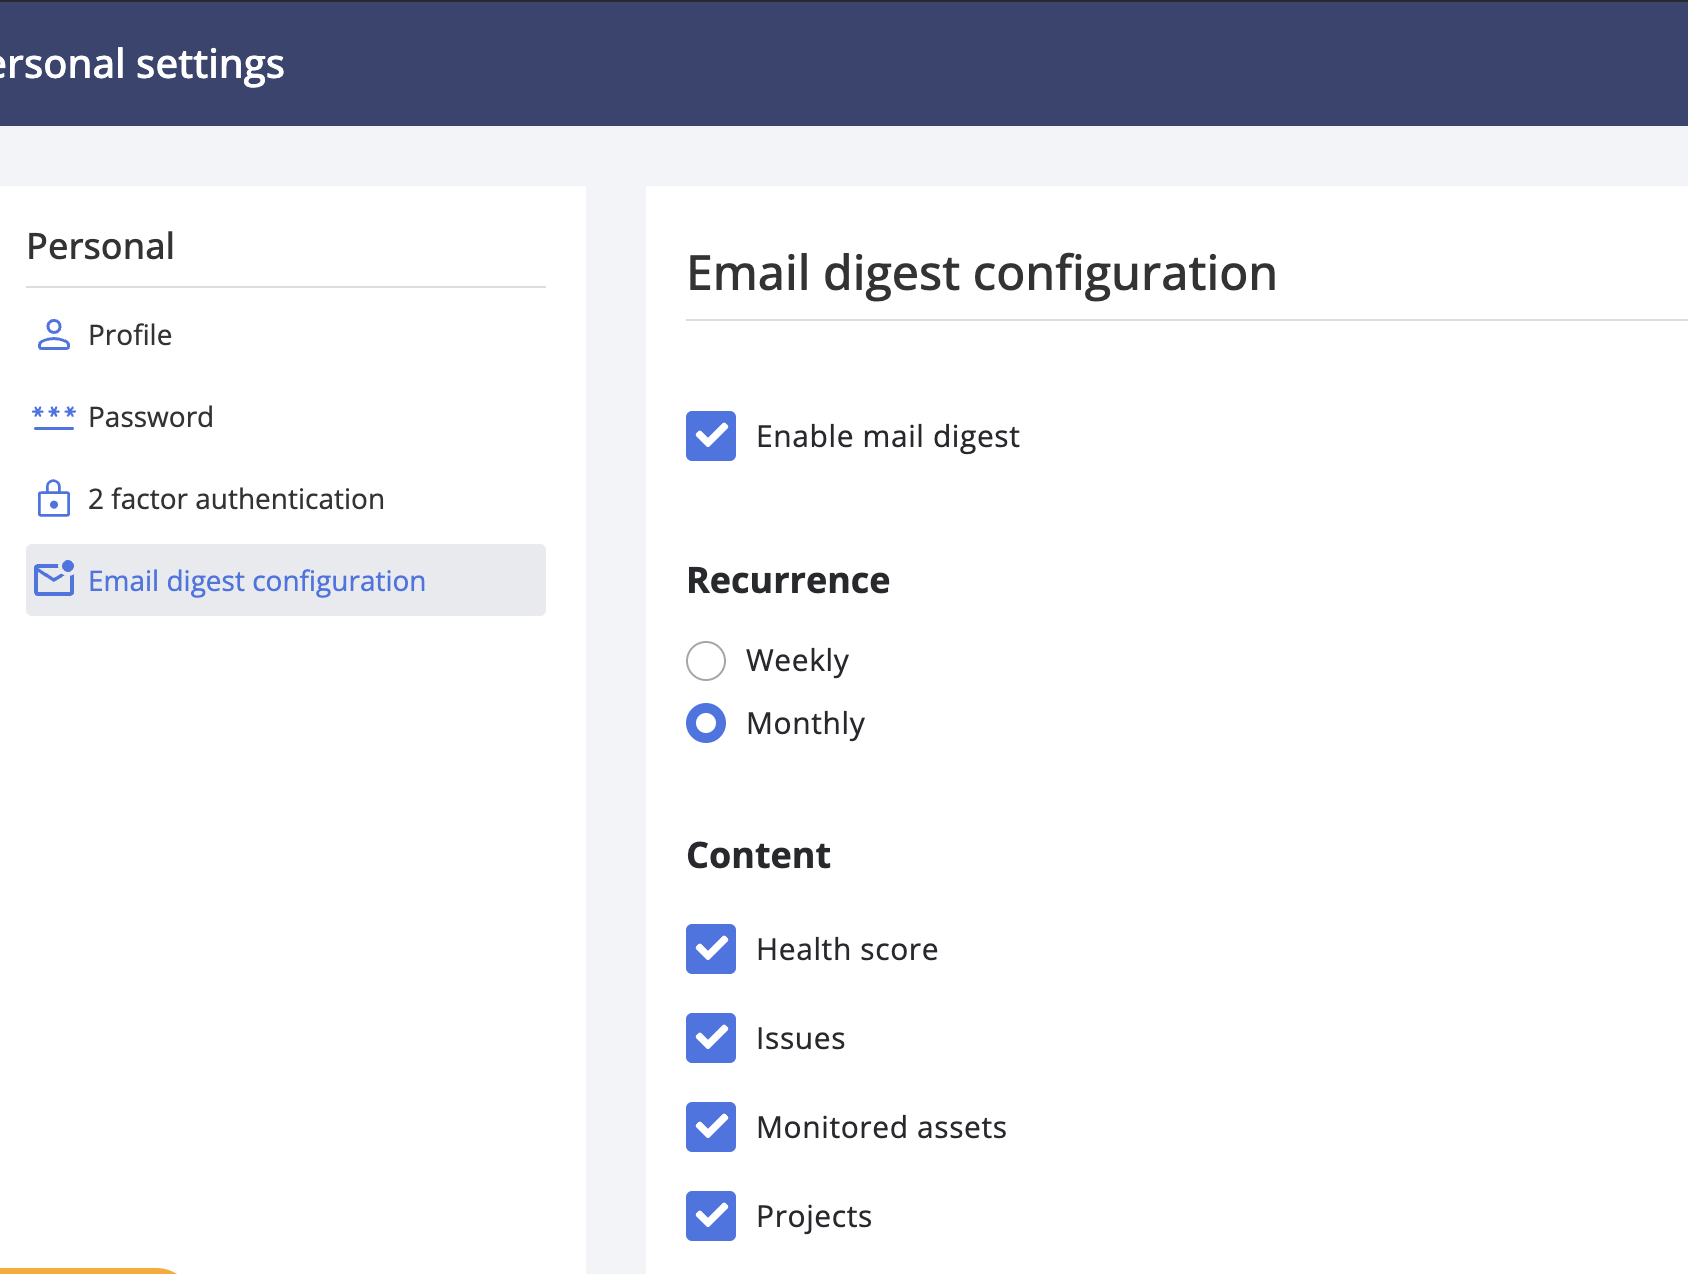Select Email digest configuration sidebar link
The height and width of the screenshot is (1274, 1688).
257,581
